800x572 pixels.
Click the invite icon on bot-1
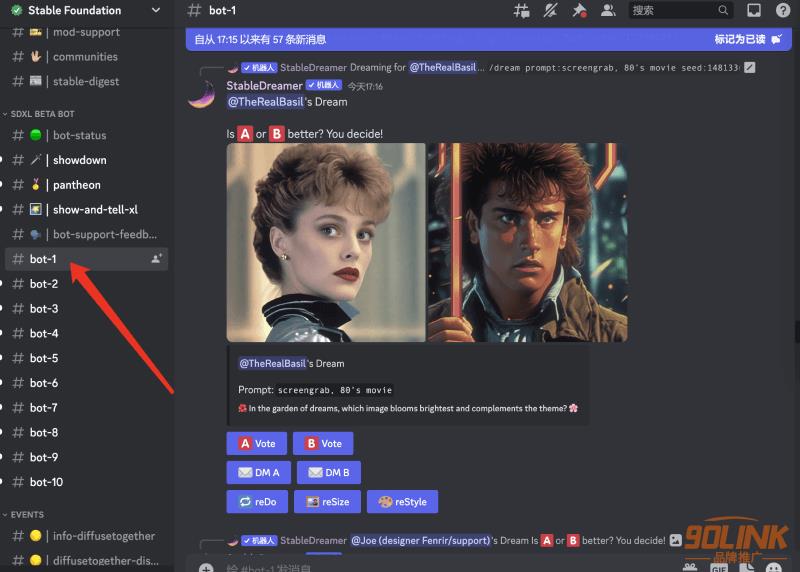point(156,259)
